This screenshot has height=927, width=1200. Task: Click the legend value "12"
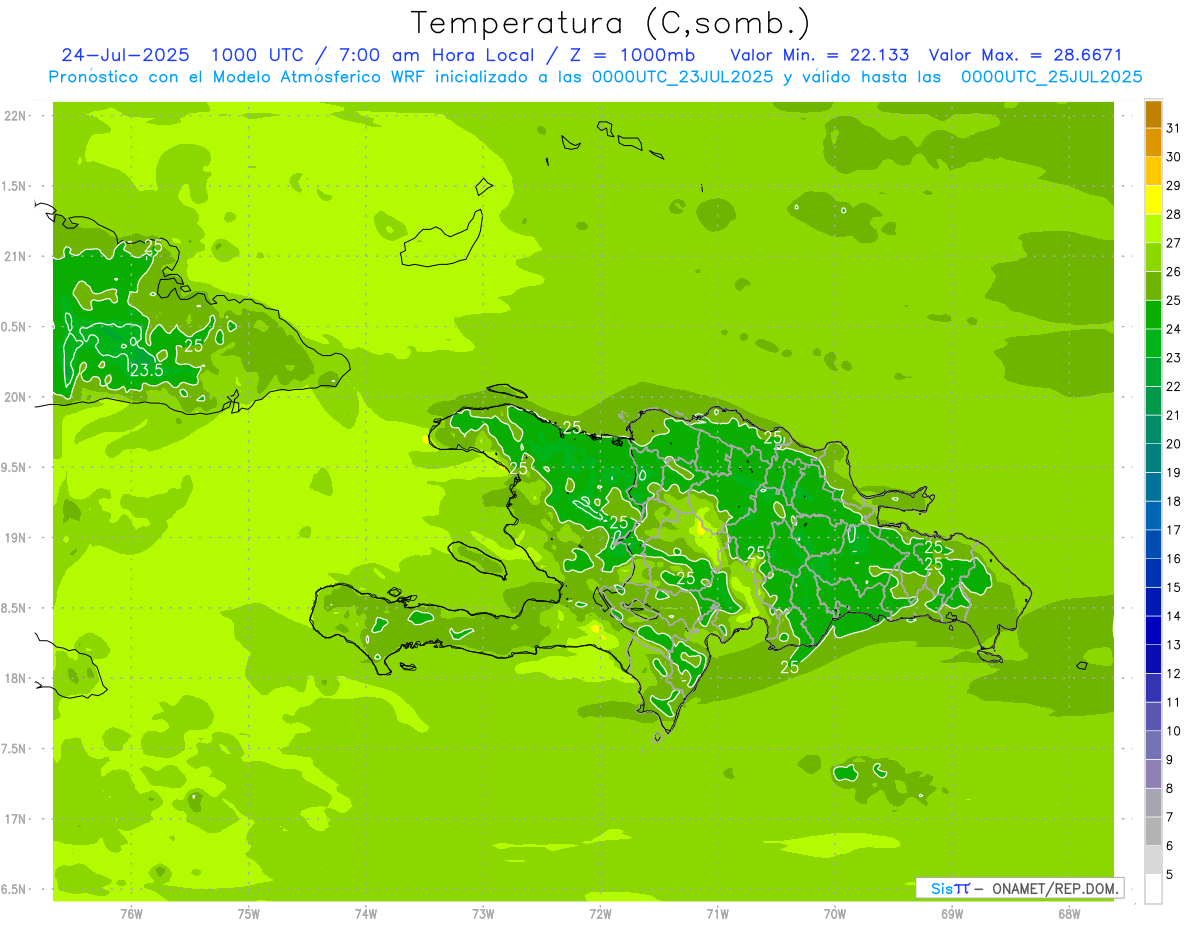[1174, 674]
